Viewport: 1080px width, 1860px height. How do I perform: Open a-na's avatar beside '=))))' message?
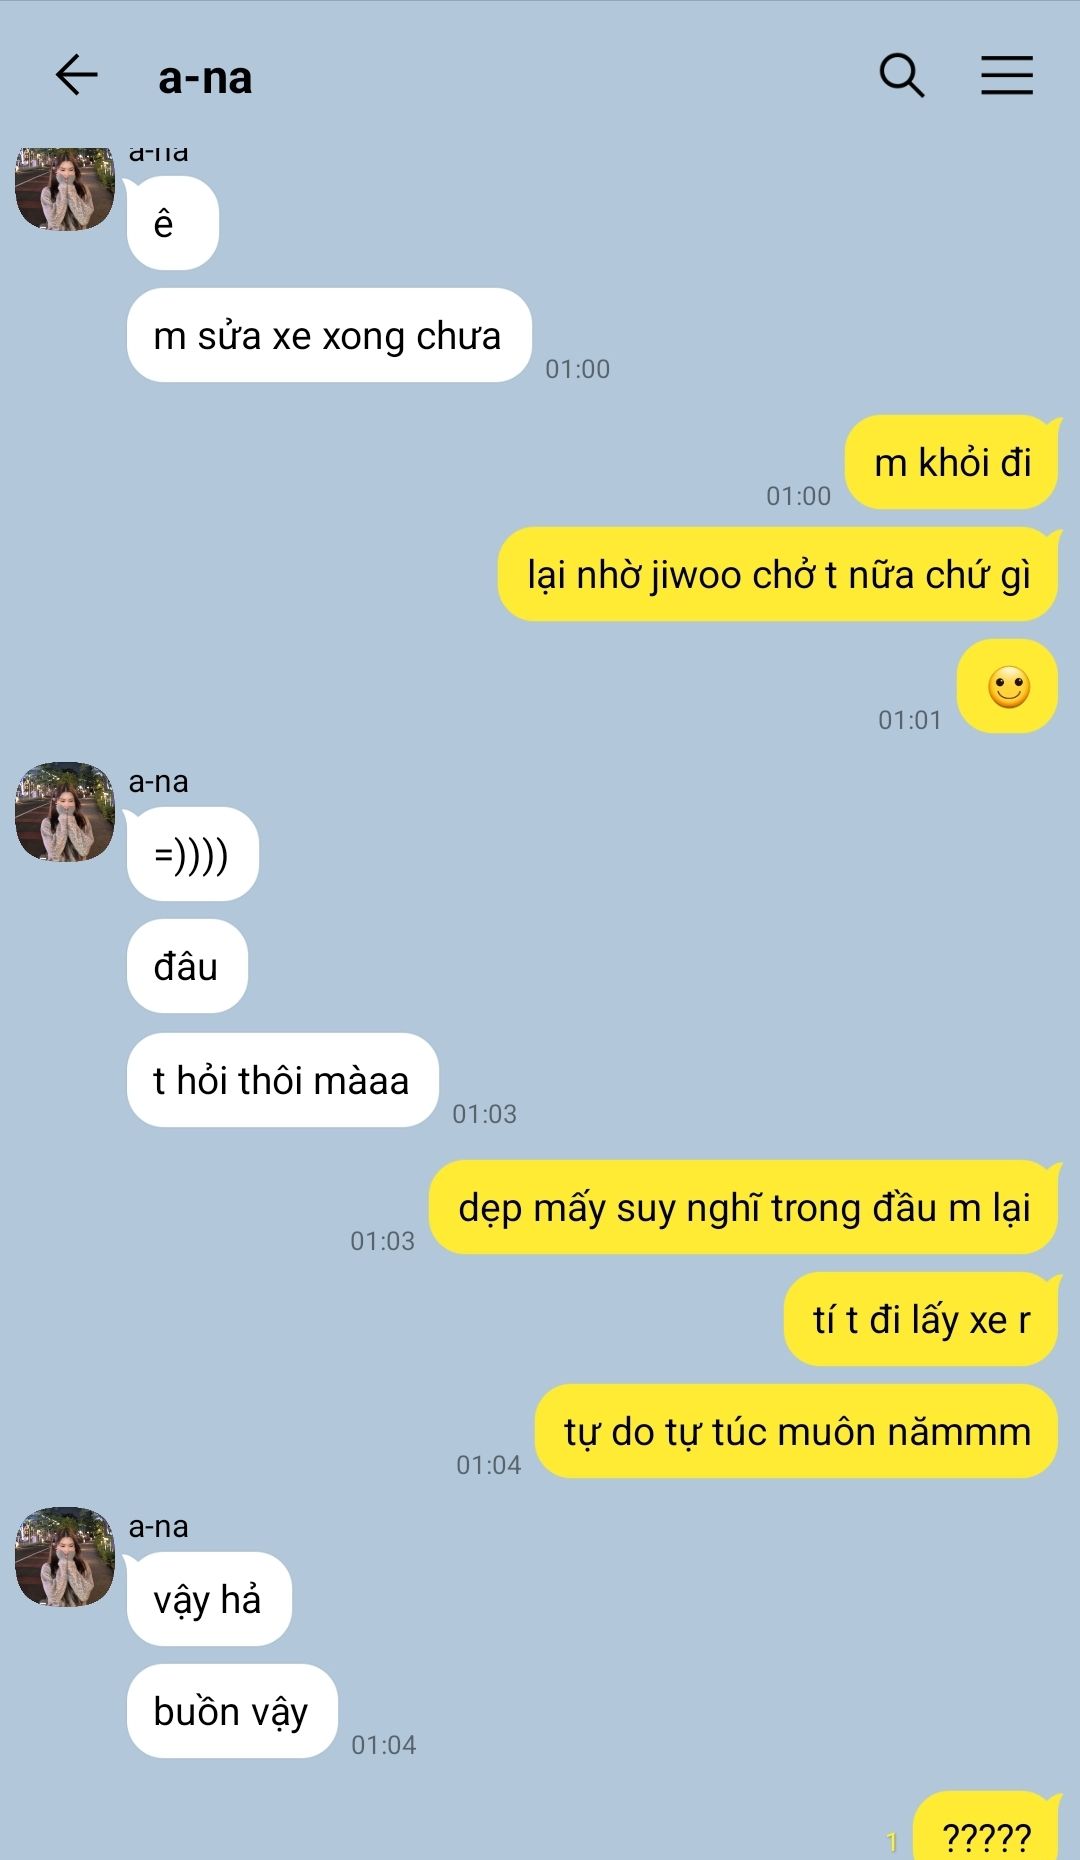pos(65,812)
